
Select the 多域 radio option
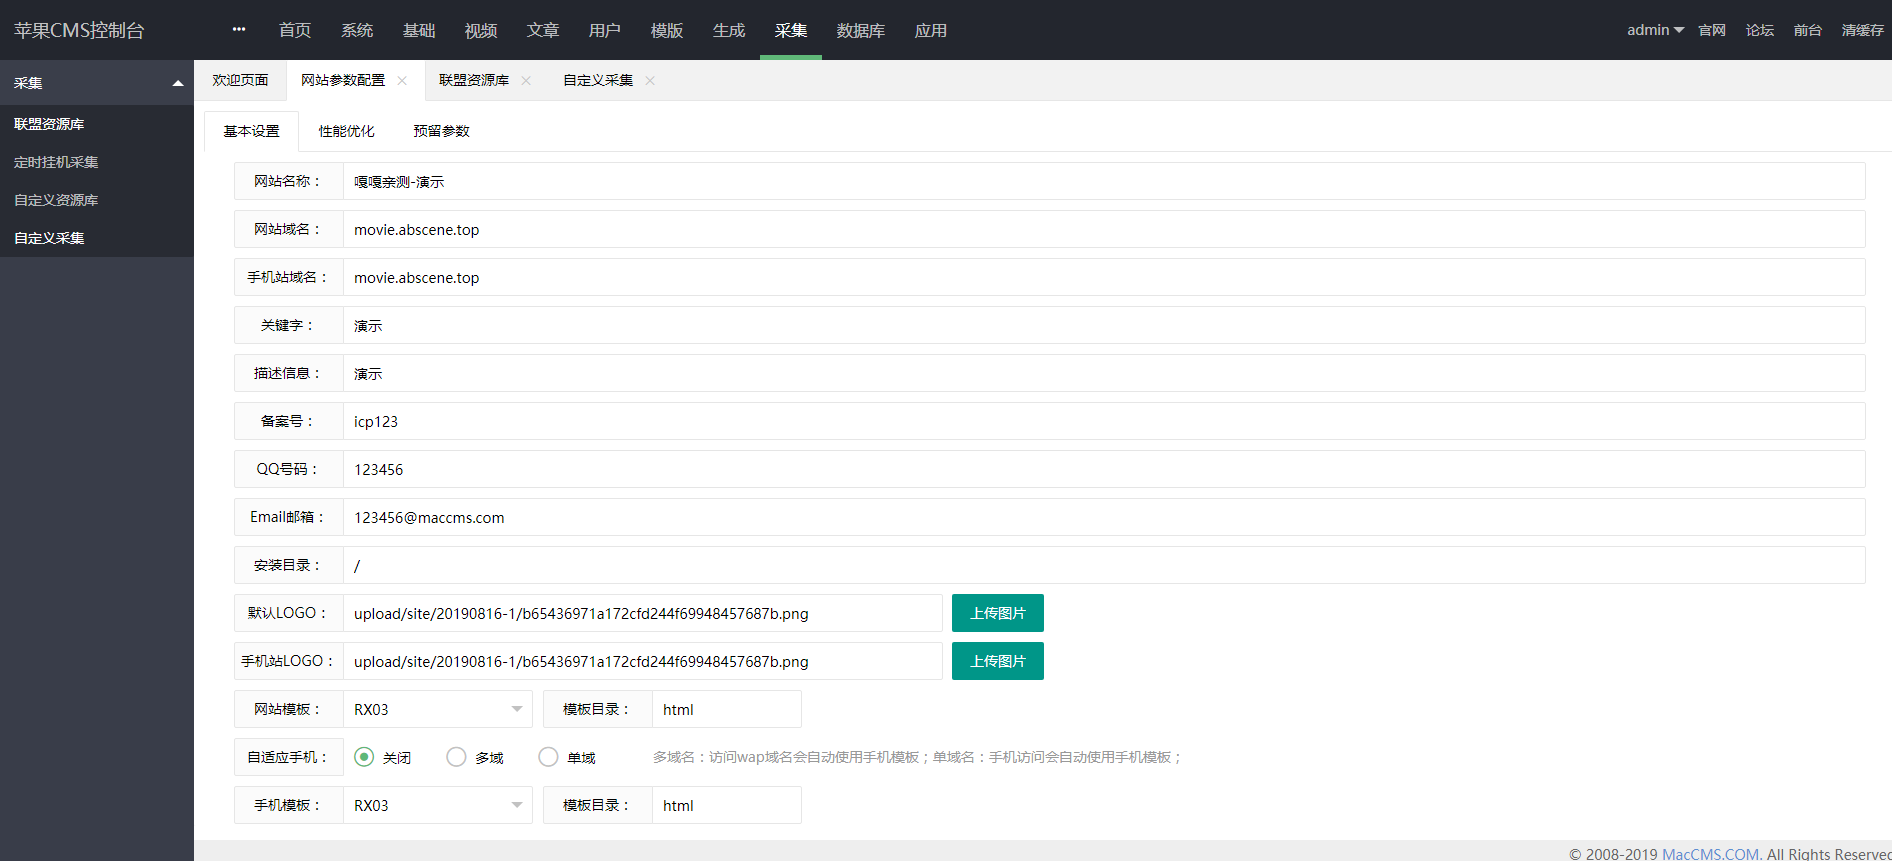pos(456,757)
